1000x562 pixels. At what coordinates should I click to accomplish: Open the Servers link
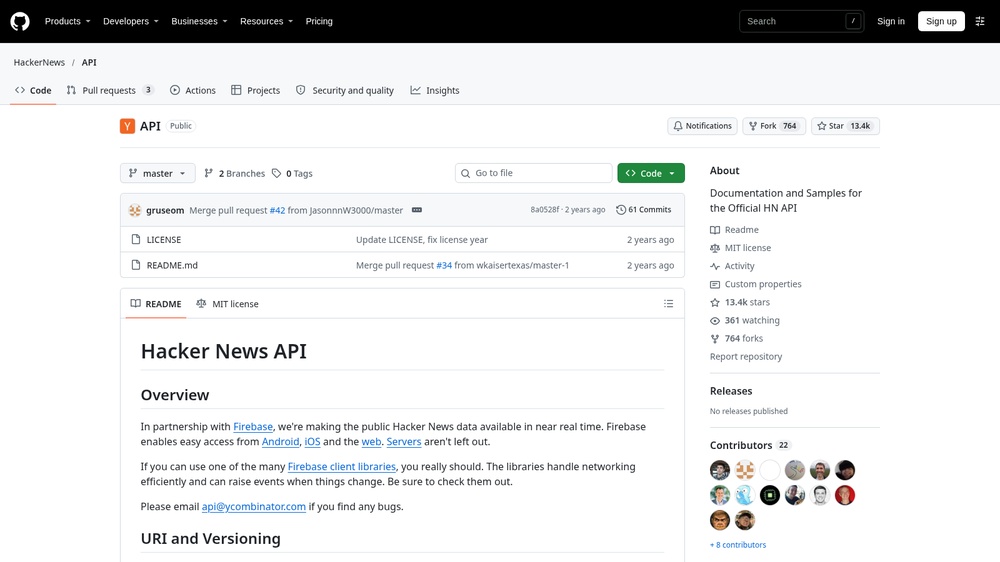[x=404, y=441]
